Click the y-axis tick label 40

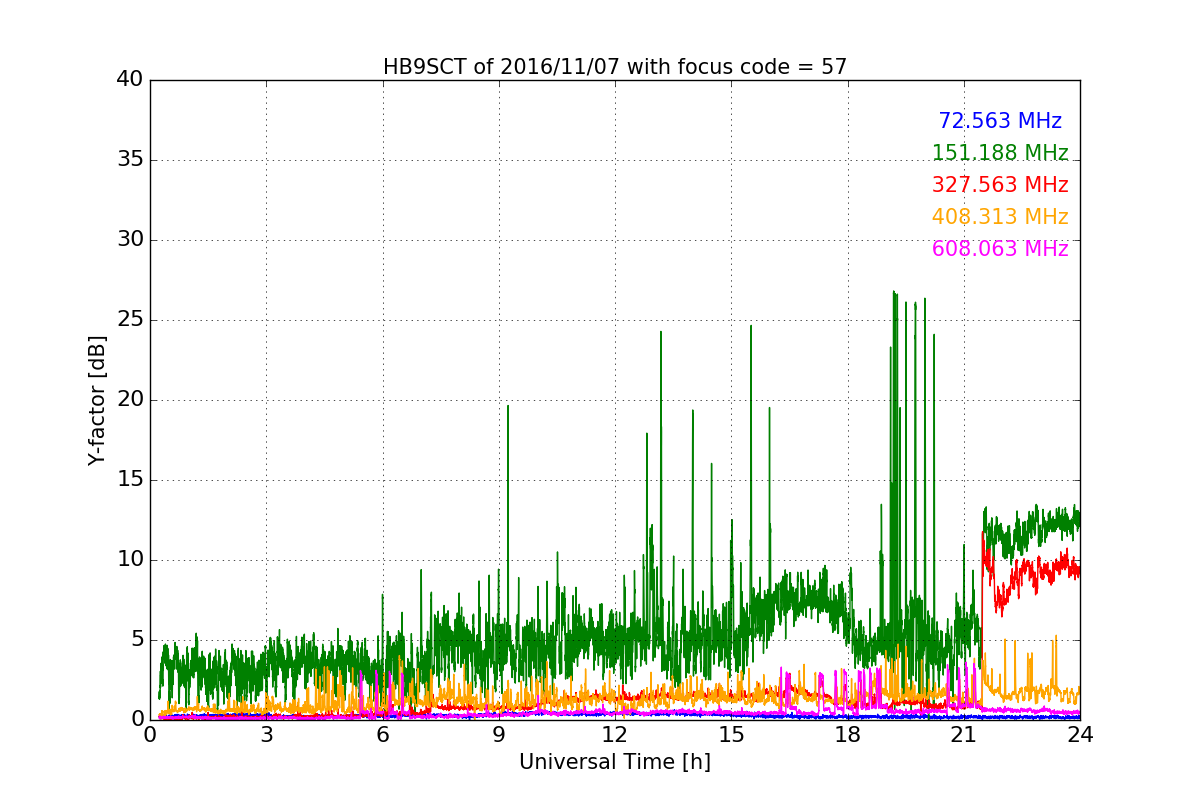130,80
